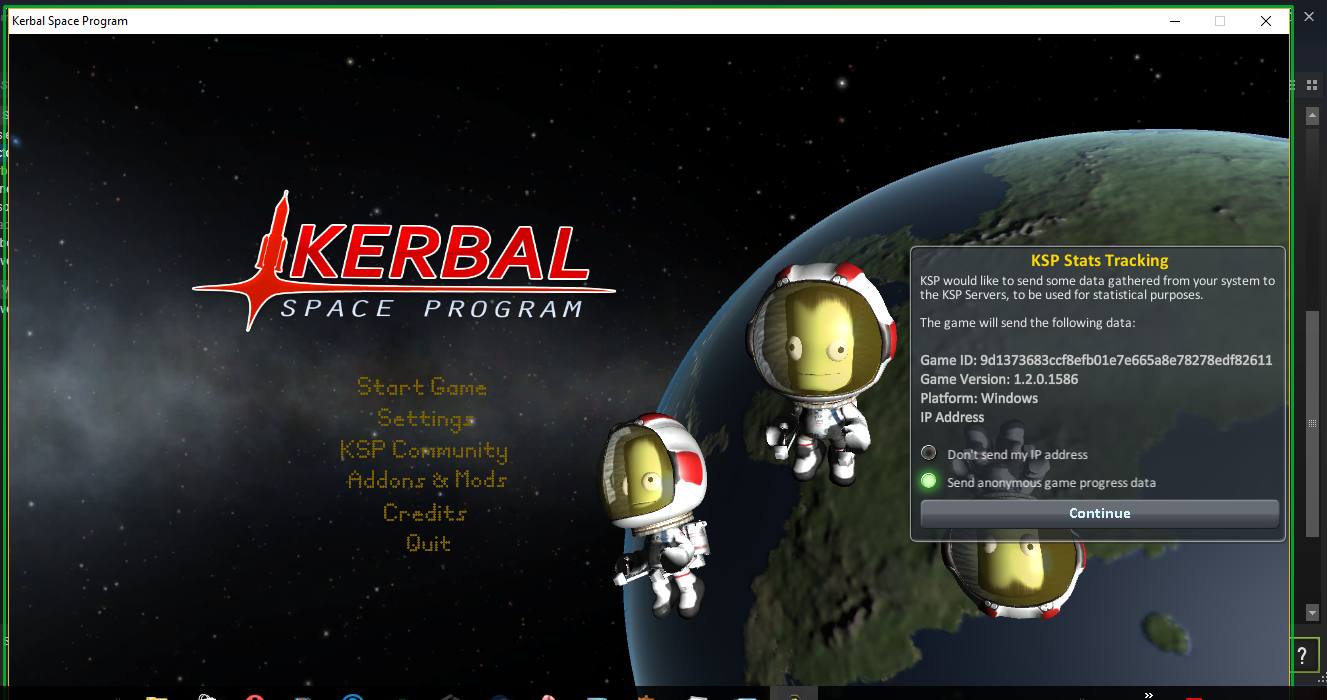
Task: Open the KSP Community link
Action: 424,450
